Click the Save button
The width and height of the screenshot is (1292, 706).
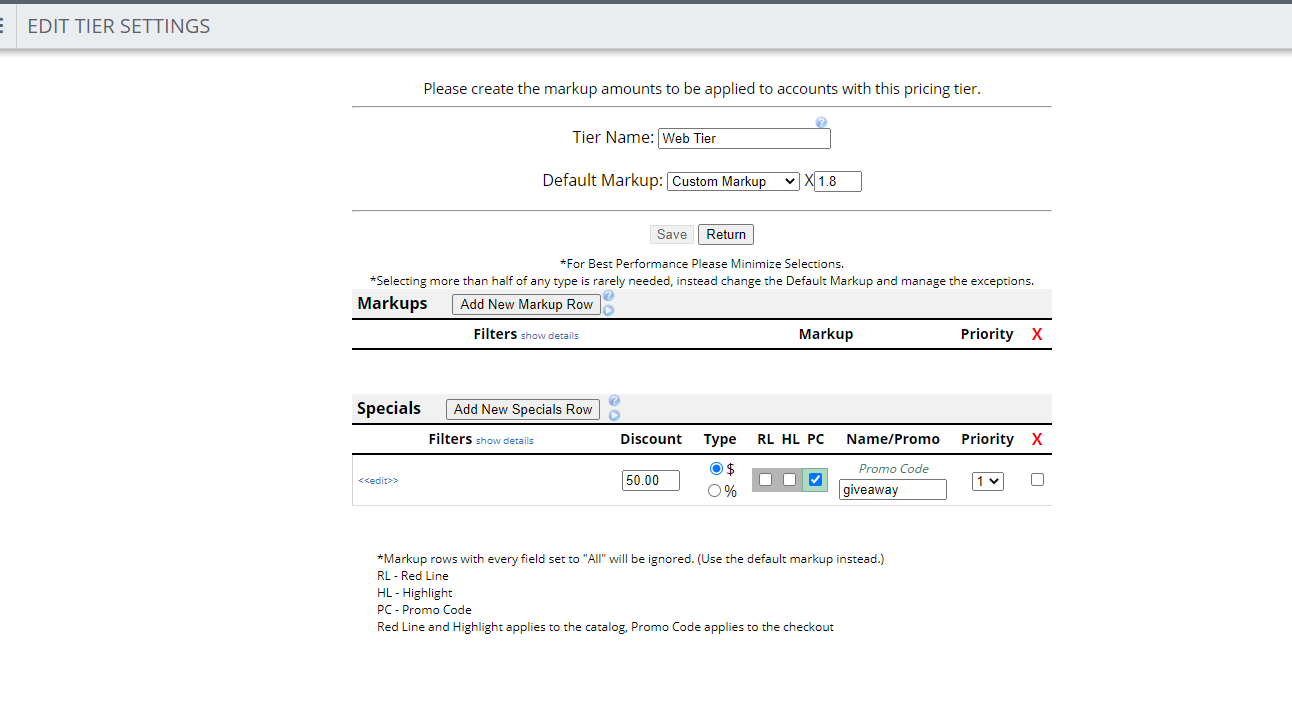pyautogui.click(x=671, y=234)
